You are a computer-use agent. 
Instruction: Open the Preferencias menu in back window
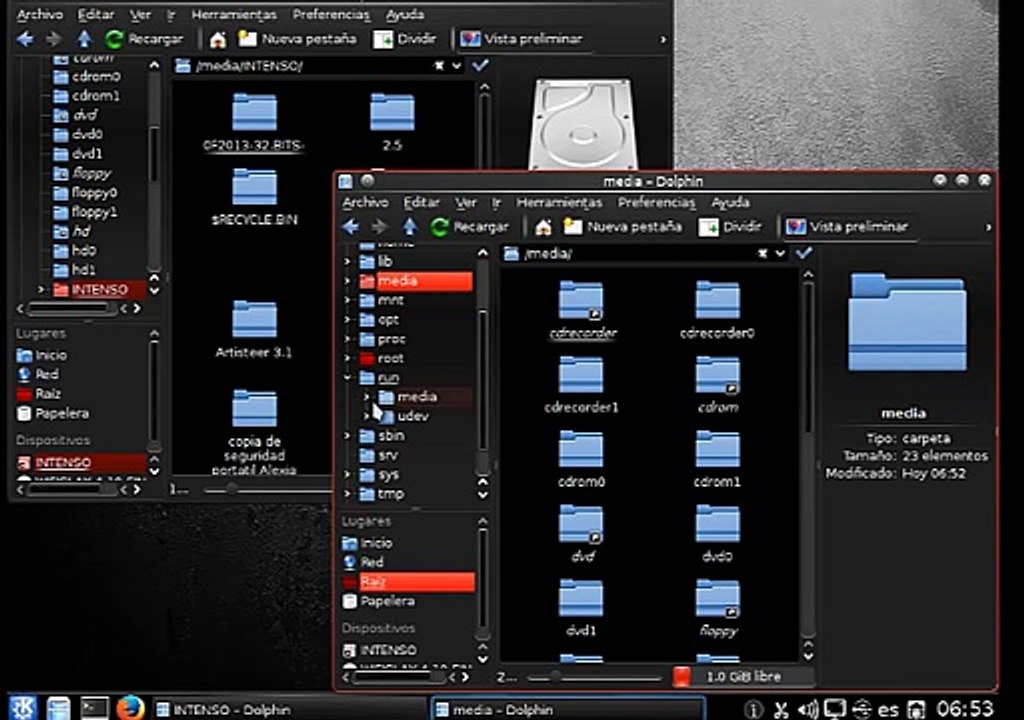(x=331, y=15)
